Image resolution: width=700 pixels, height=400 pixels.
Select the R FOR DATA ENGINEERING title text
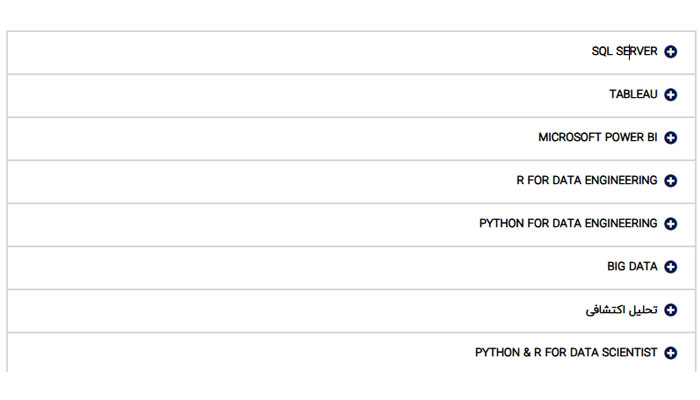coord(586,180)
